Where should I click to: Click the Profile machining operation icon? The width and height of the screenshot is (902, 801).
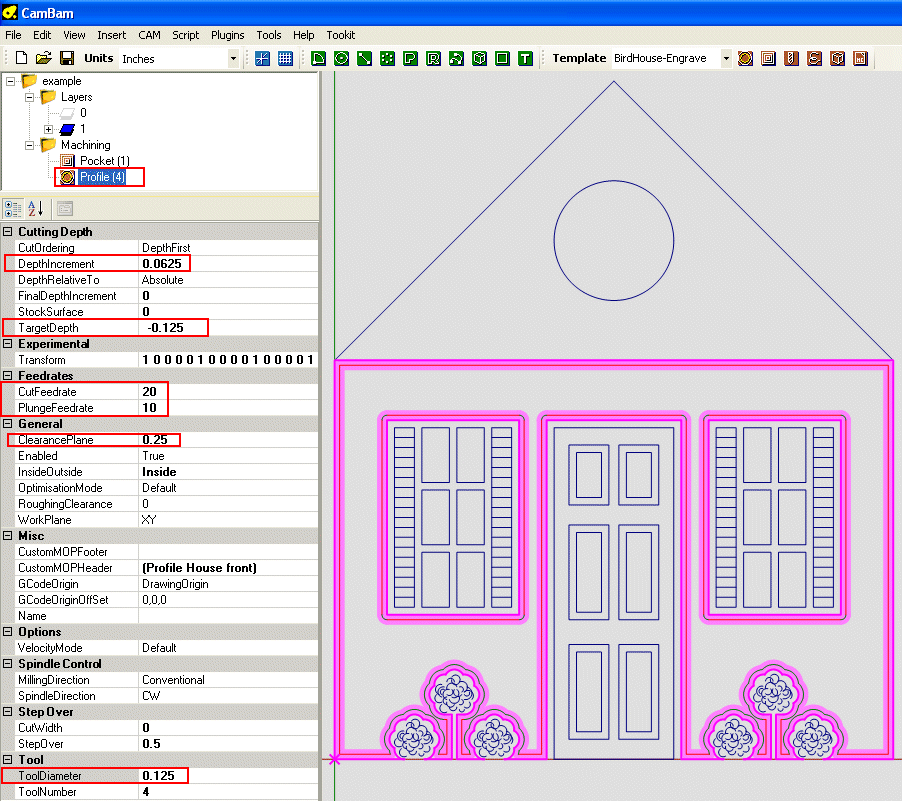tap(745, 59)
